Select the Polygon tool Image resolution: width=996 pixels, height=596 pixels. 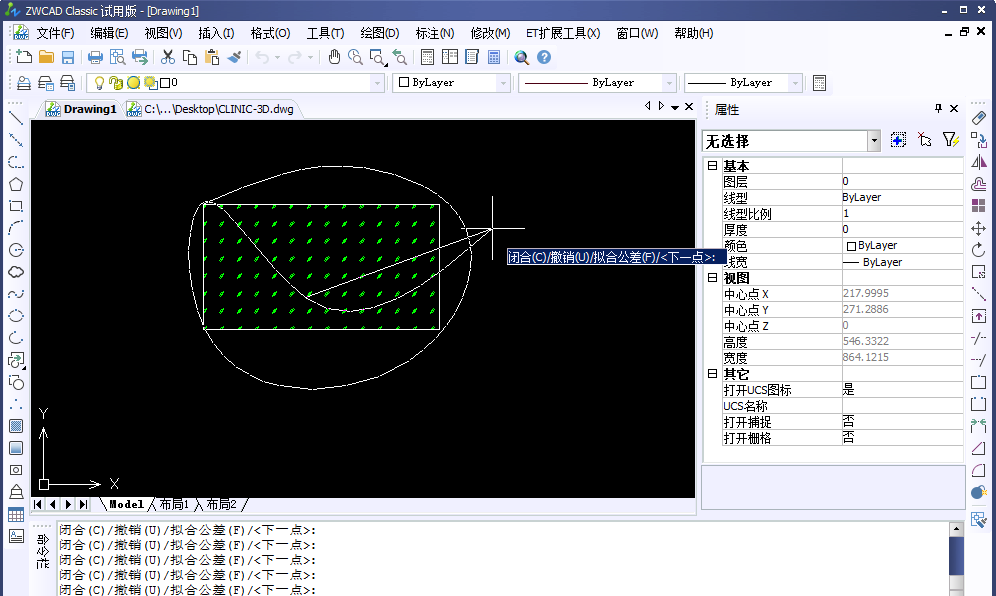(14, 185)
